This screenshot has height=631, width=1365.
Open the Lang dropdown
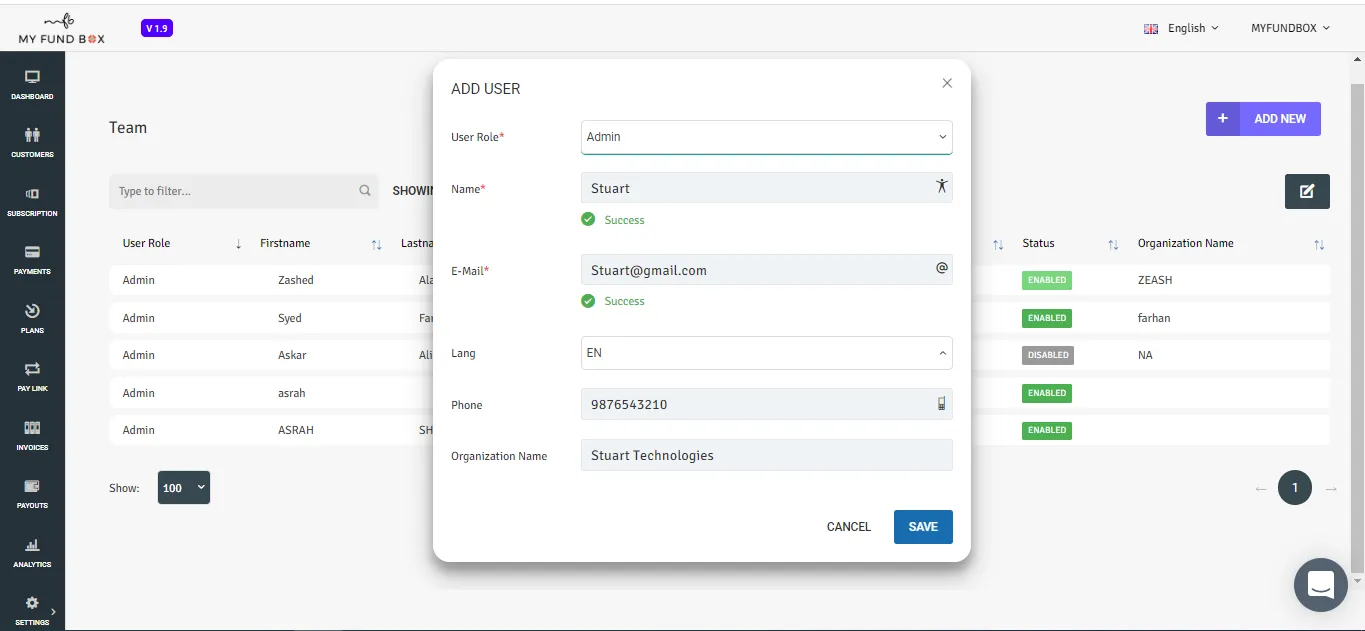click(766, 353)
